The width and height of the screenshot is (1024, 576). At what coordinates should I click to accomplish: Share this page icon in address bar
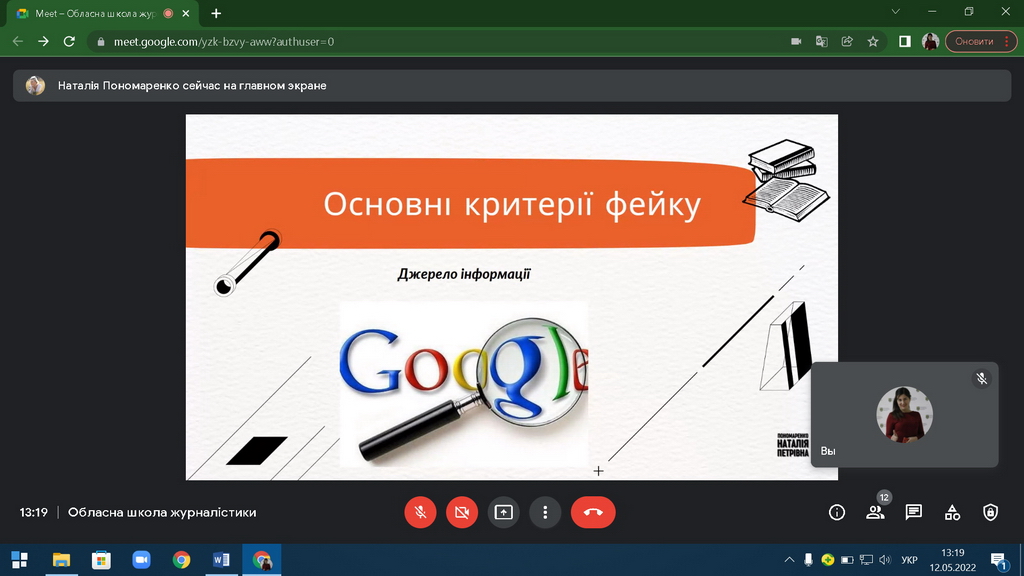tap(847, 42)
